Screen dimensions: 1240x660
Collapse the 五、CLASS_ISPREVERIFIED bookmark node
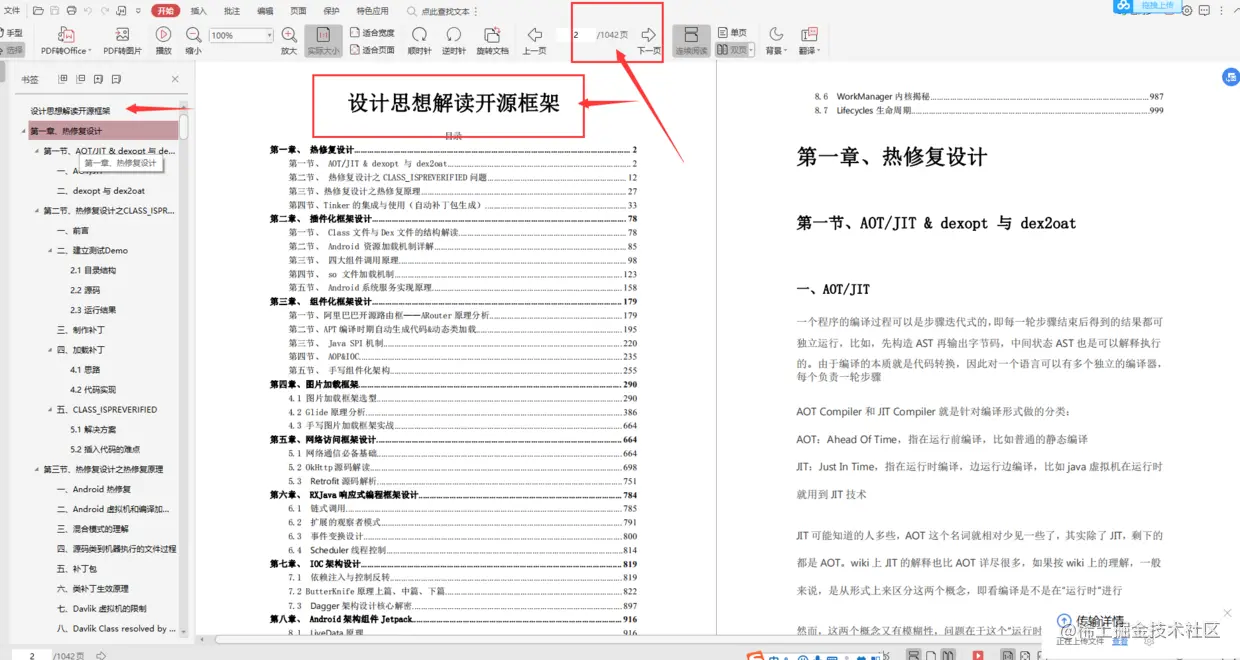[51, 409]
